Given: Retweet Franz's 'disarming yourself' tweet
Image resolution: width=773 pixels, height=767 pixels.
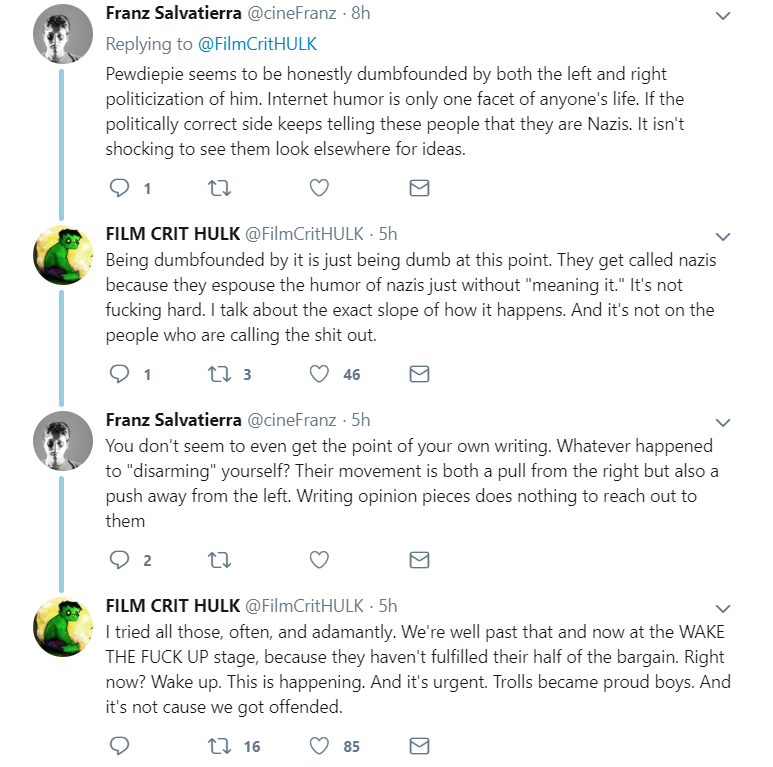Looking at the screenshot, I should tap(219, 560).
